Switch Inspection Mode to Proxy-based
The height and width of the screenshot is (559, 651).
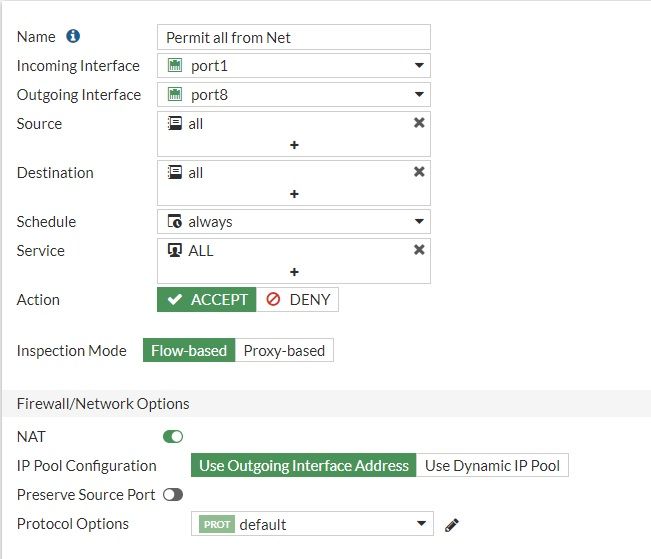pyautogui.click(x=284, y=351)
